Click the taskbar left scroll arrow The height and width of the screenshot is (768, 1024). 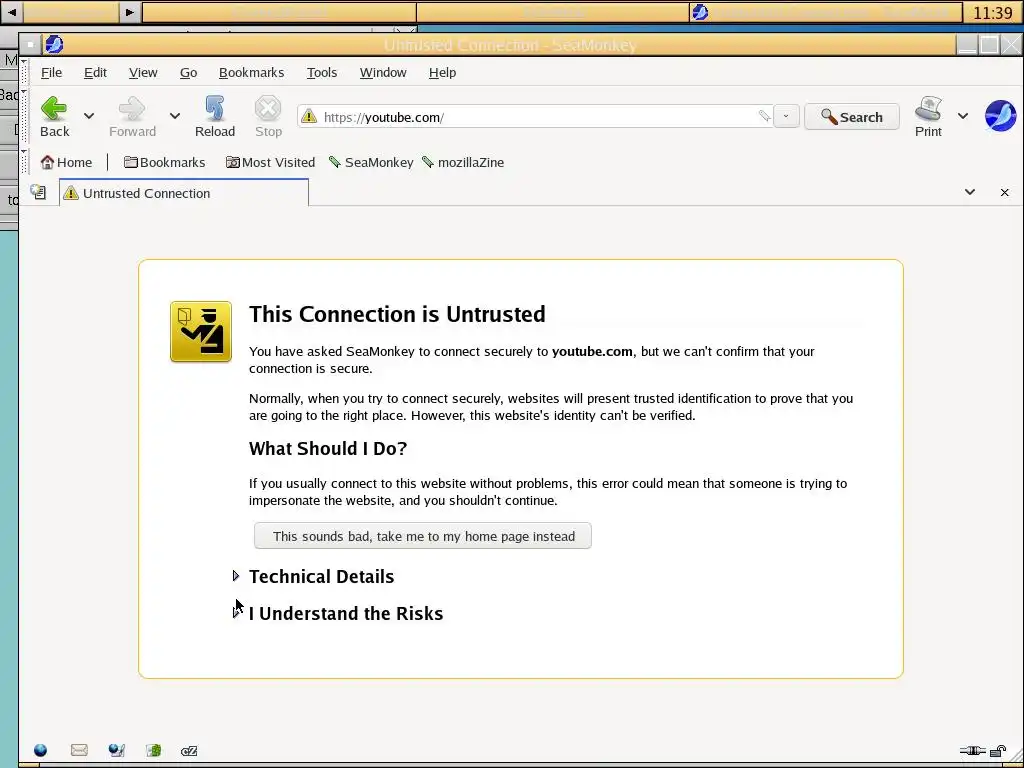click(12, 12)
